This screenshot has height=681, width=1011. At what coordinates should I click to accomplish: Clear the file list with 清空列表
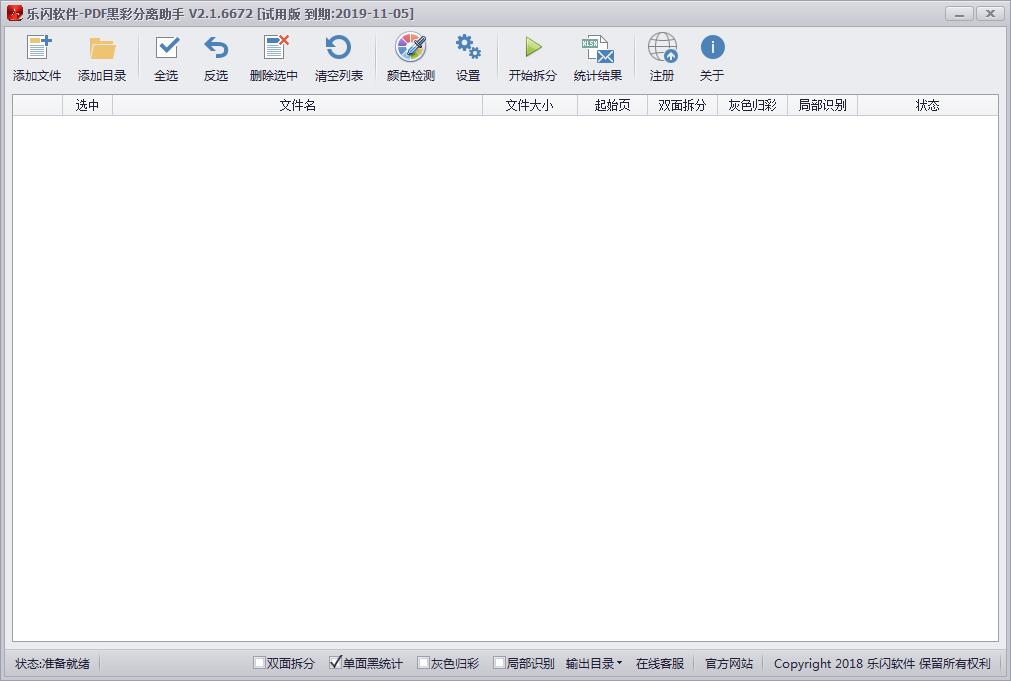[339, 56]
